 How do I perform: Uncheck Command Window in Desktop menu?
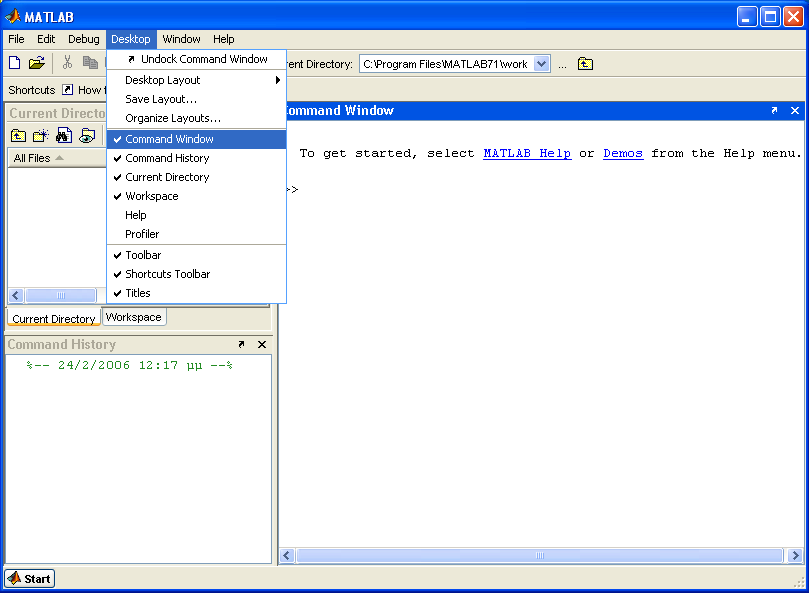pos(197,139)
